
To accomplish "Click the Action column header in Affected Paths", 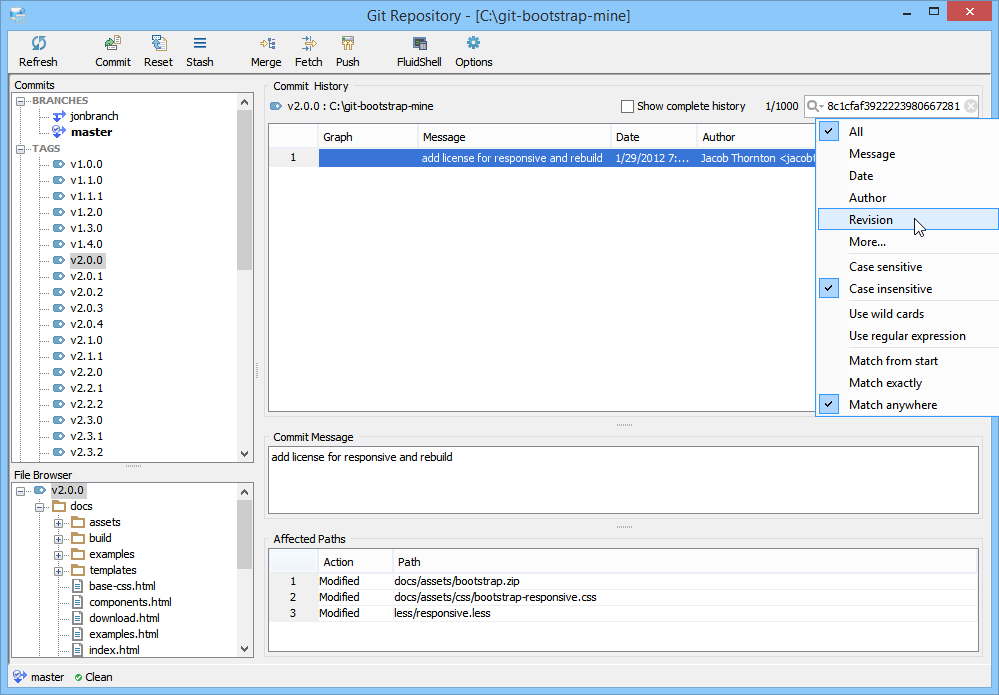I will point(355,562).
